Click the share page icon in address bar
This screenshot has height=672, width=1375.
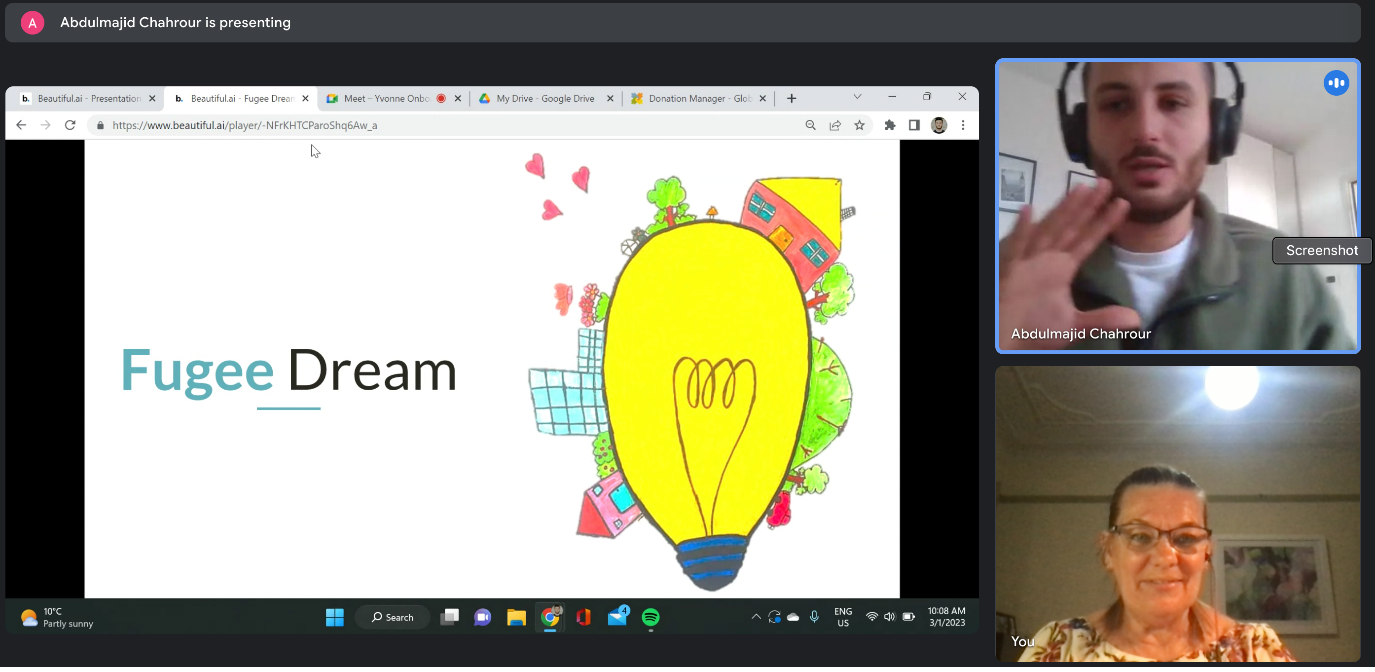tap(835, 125)
